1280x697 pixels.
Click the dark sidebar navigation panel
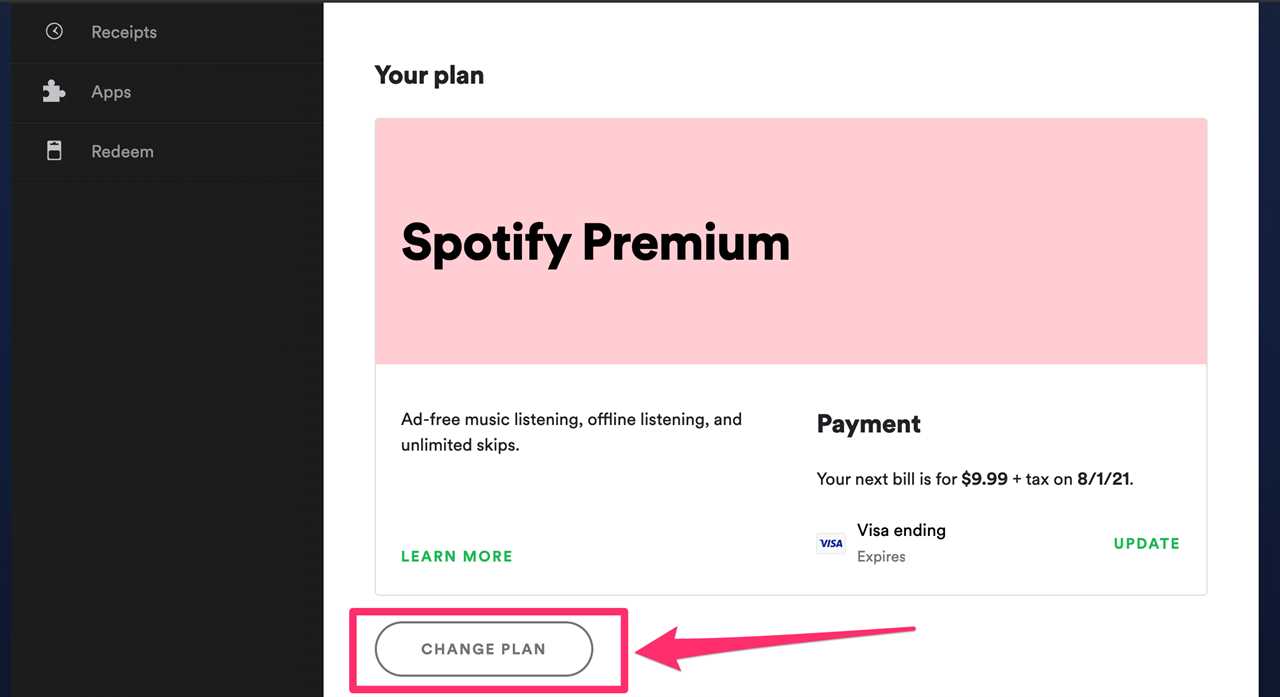(x=167, y=400)
